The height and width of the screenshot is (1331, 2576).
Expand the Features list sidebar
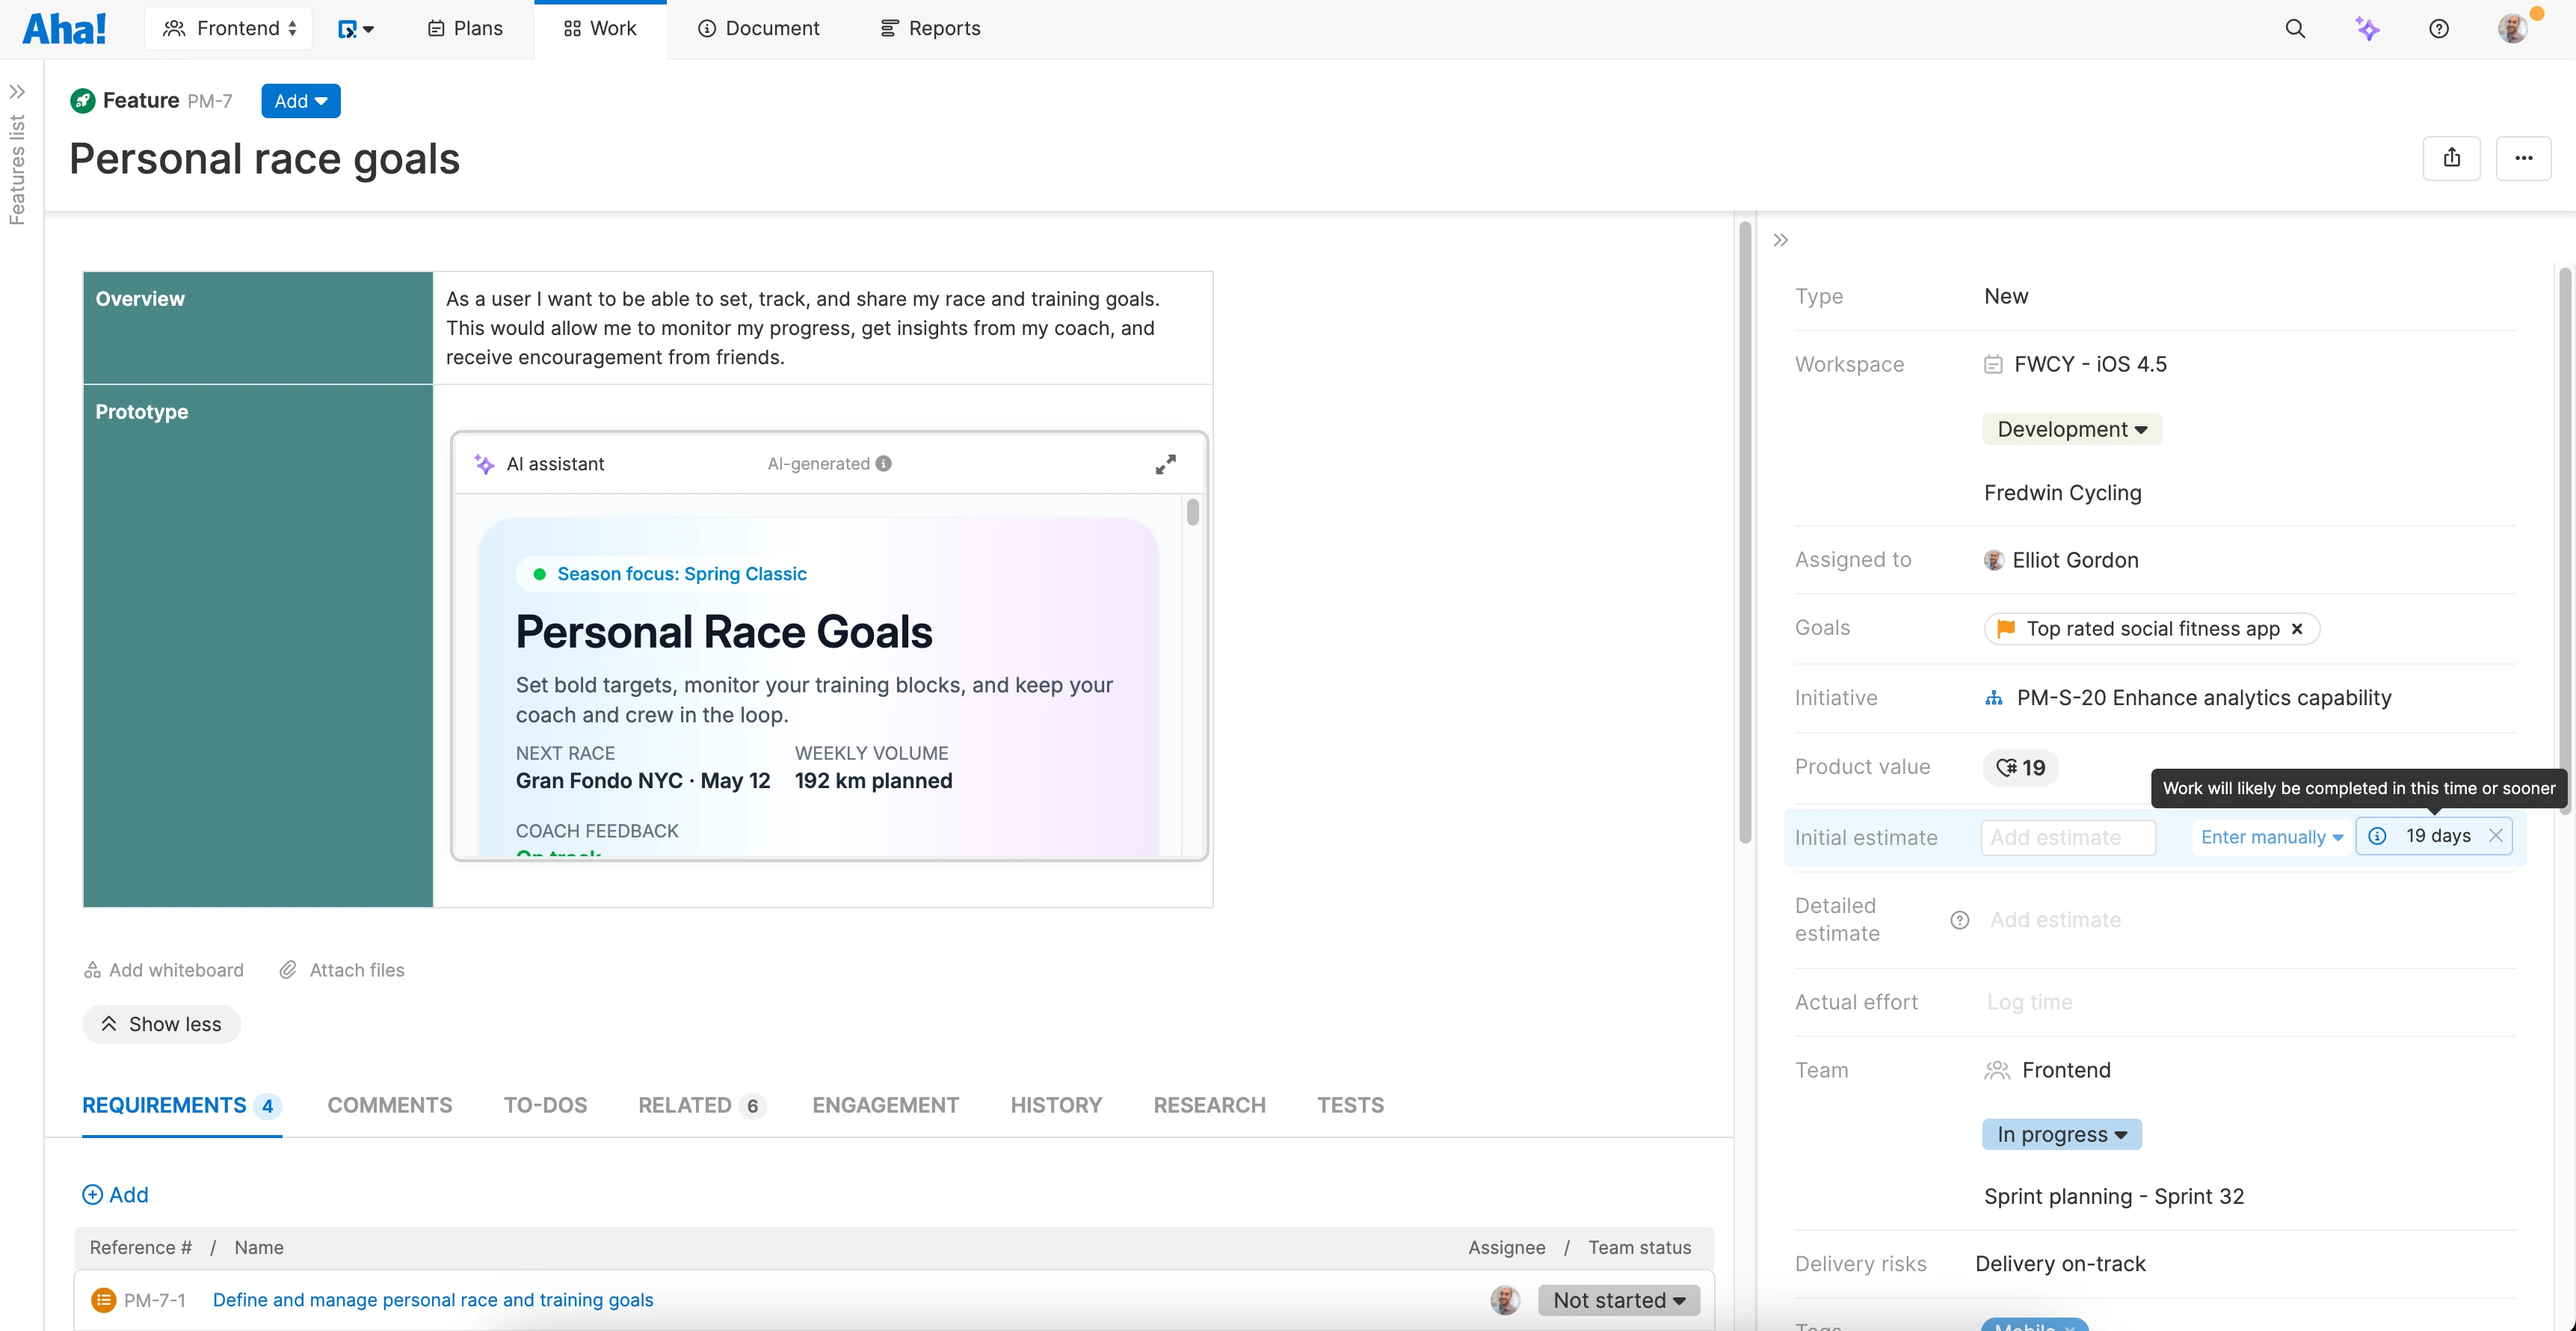click(x=17, y=92)
